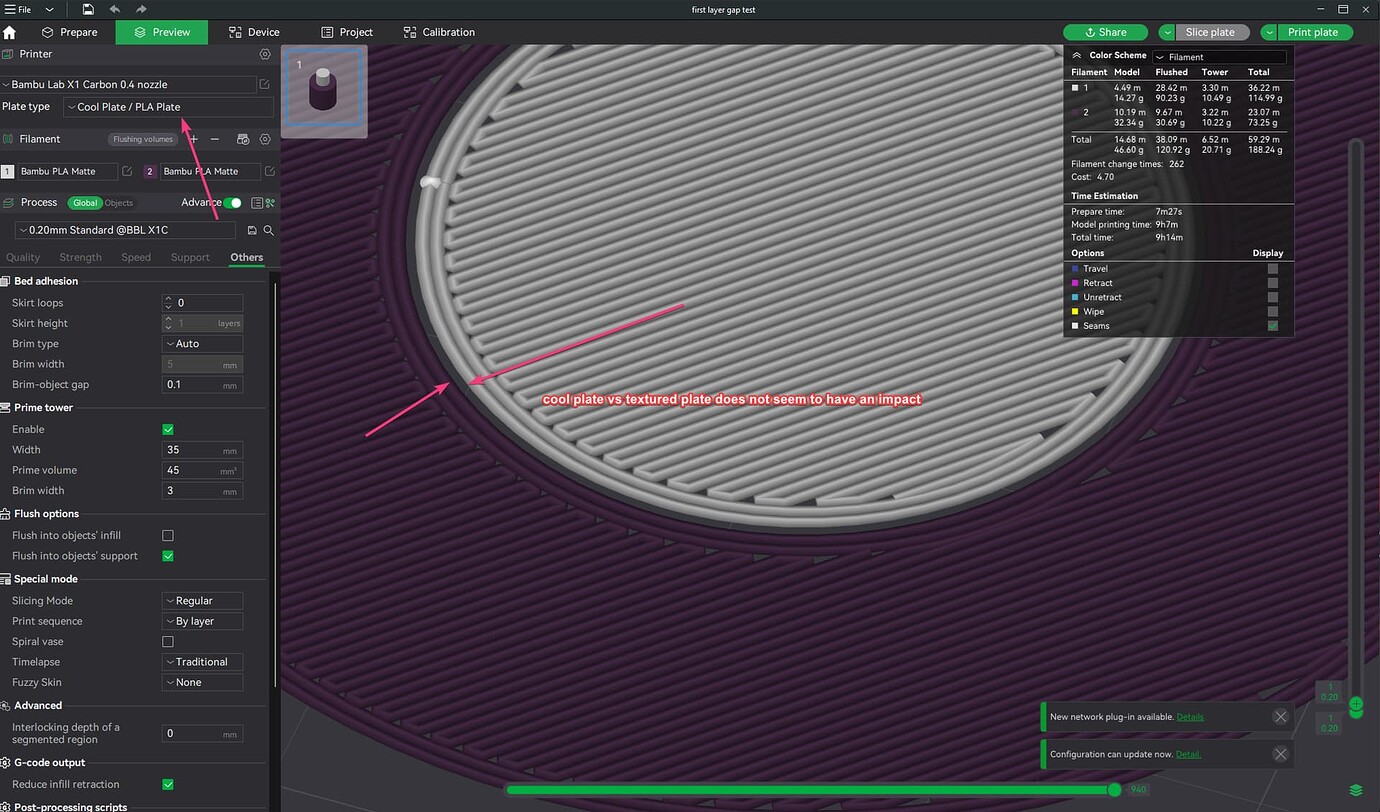Open the AMS filament sync icon

(242, 139)
